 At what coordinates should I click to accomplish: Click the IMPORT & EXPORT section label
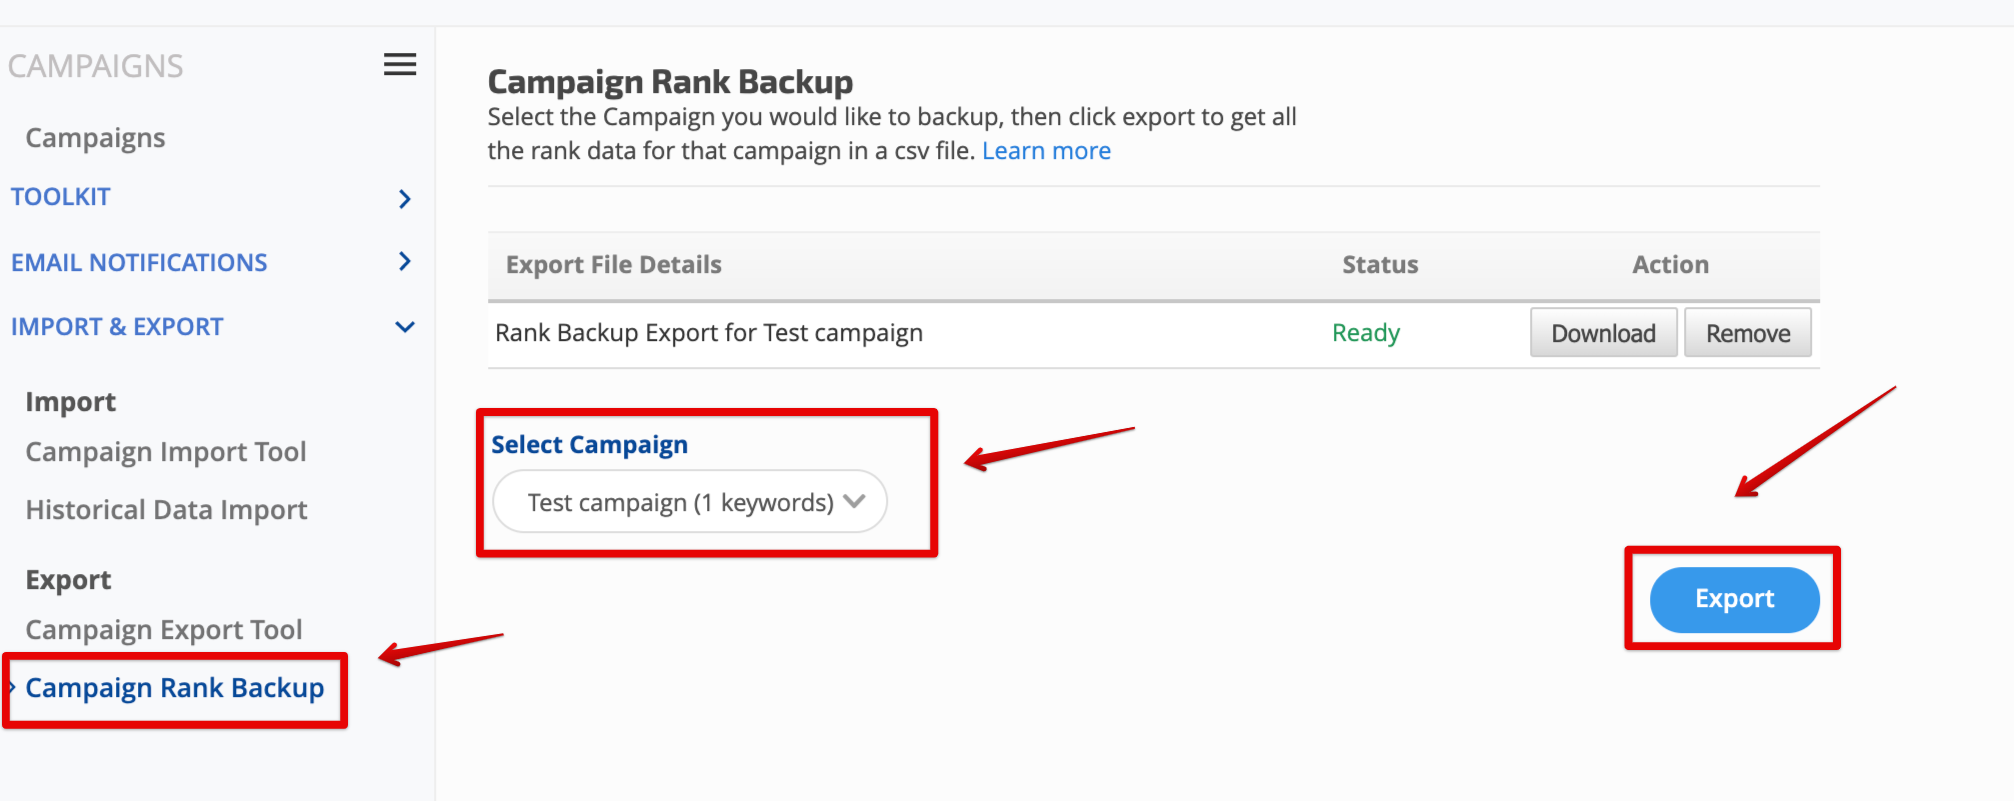[x=117, y=327]
